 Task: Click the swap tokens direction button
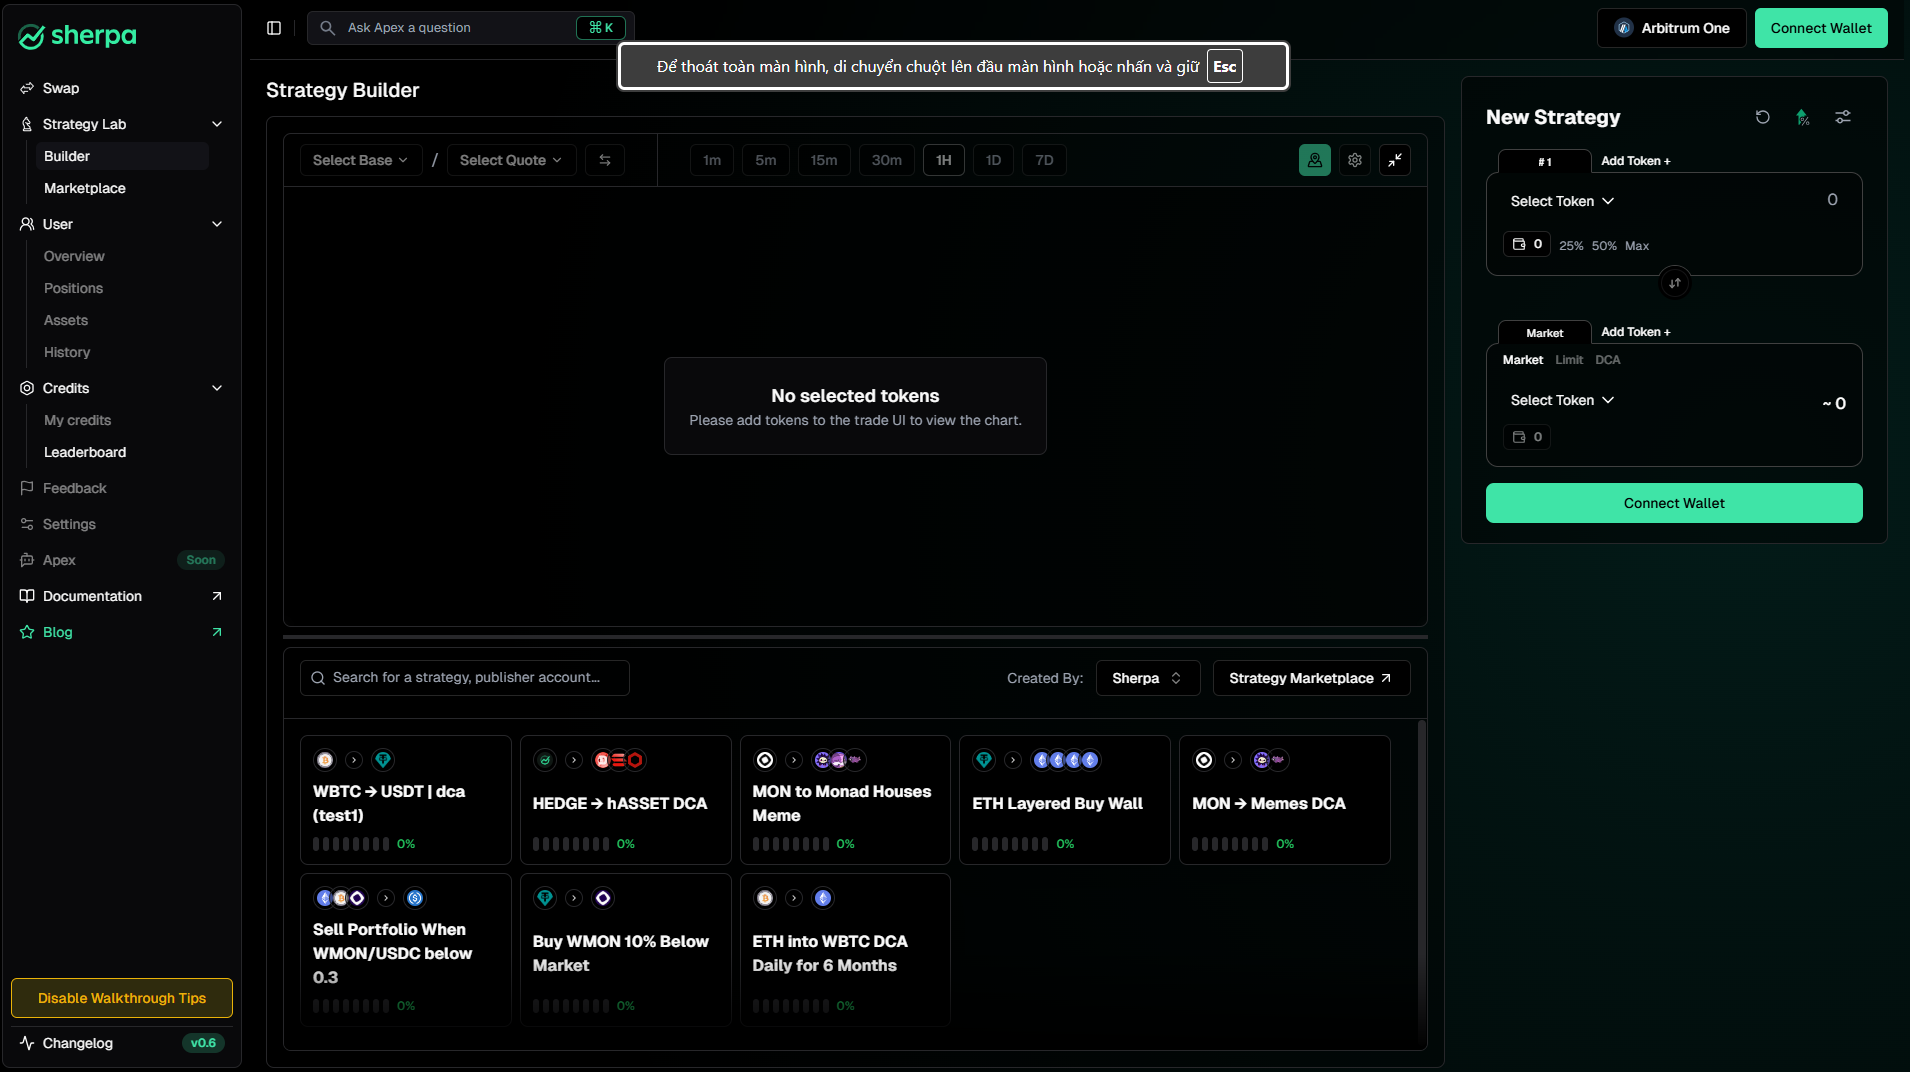[1675, 283]
